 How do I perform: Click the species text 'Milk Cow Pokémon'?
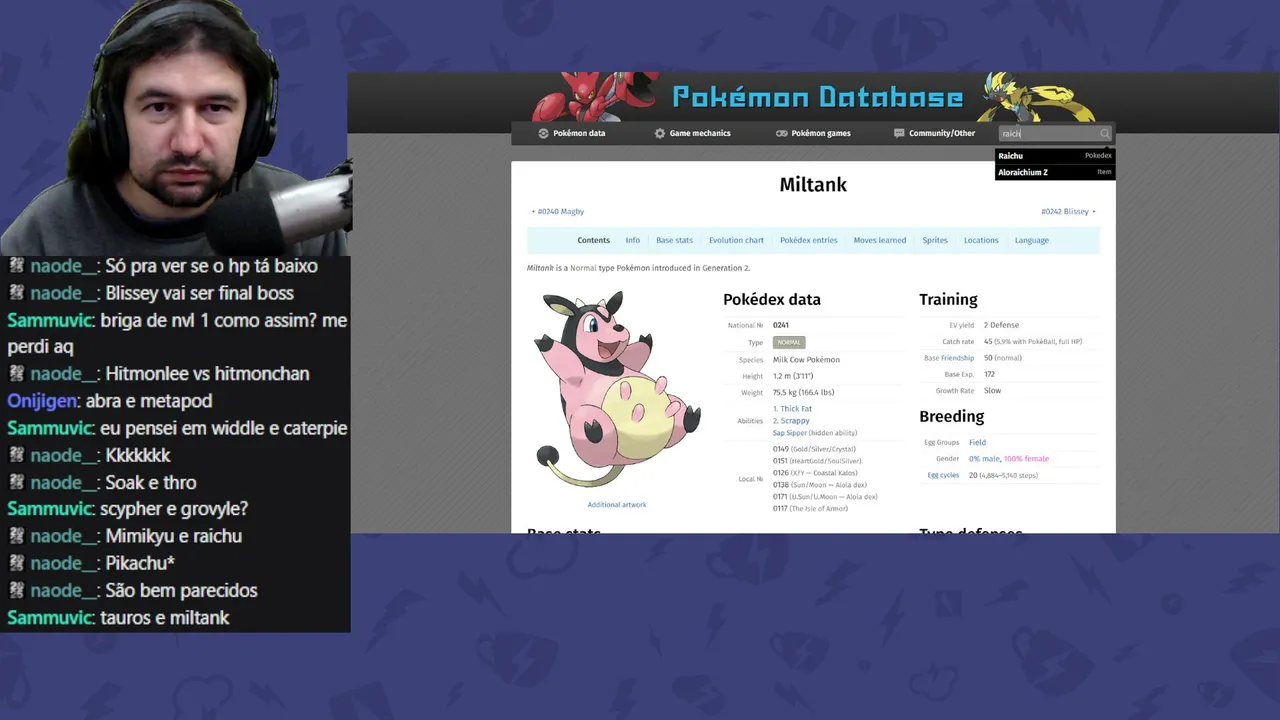(x=806, y=360)
